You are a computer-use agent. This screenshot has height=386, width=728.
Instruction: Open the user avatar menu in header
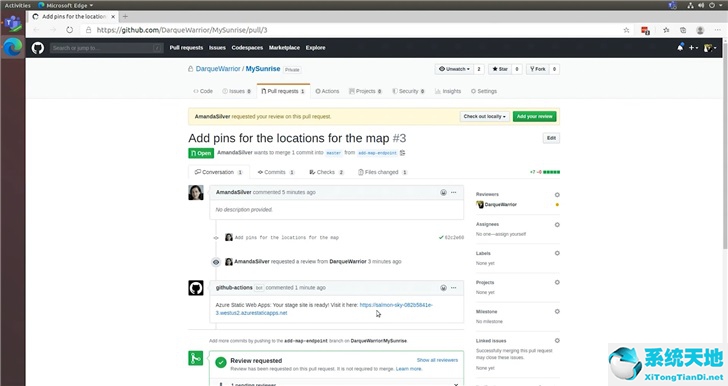click(x=710, y=47)
